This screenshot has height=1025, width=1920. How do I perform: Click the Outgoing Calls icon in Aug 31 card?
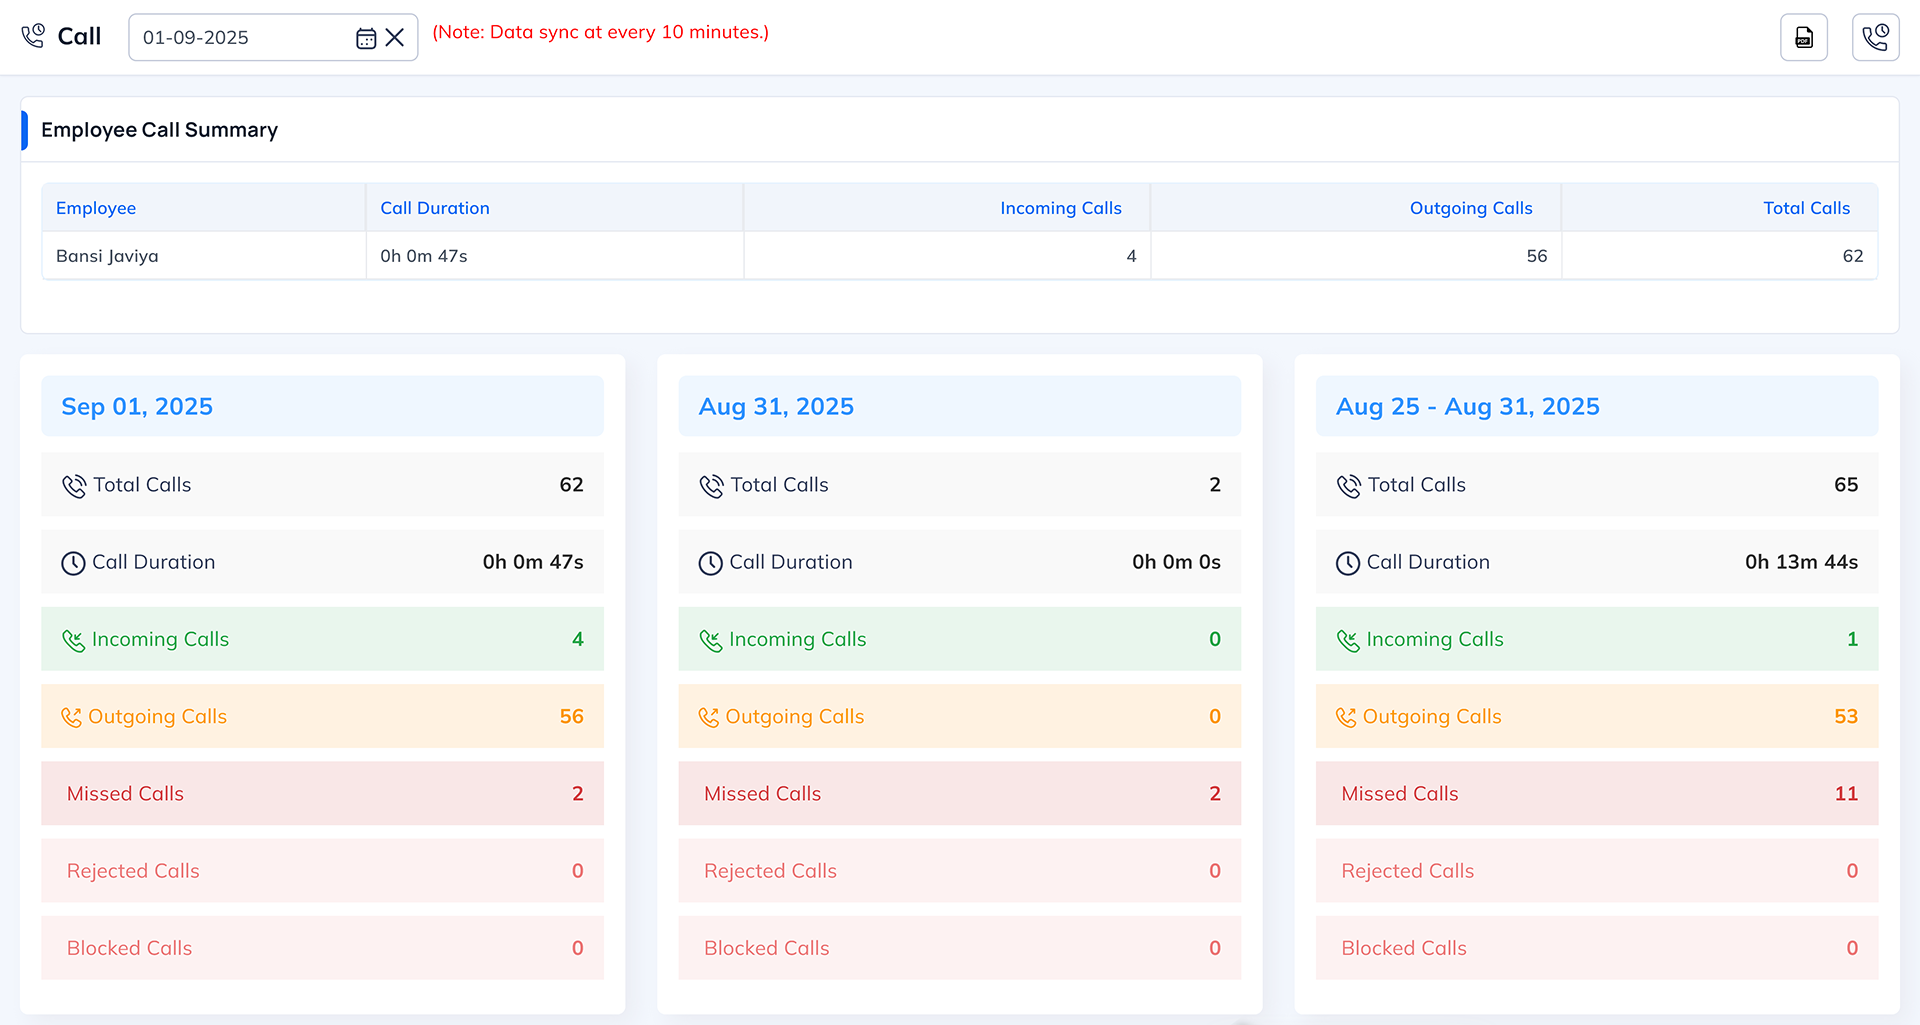[x=708, y=717]
